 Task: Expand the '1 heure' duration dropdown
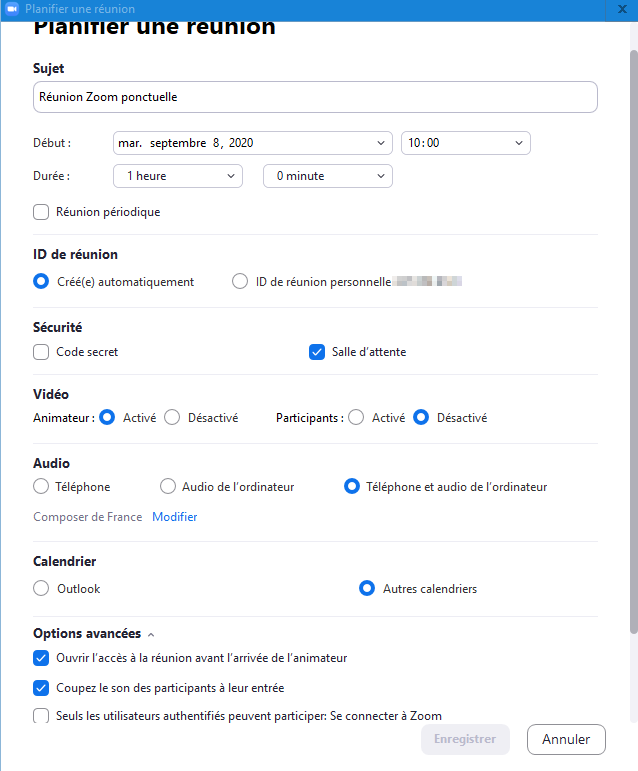[x=178, y=176]
